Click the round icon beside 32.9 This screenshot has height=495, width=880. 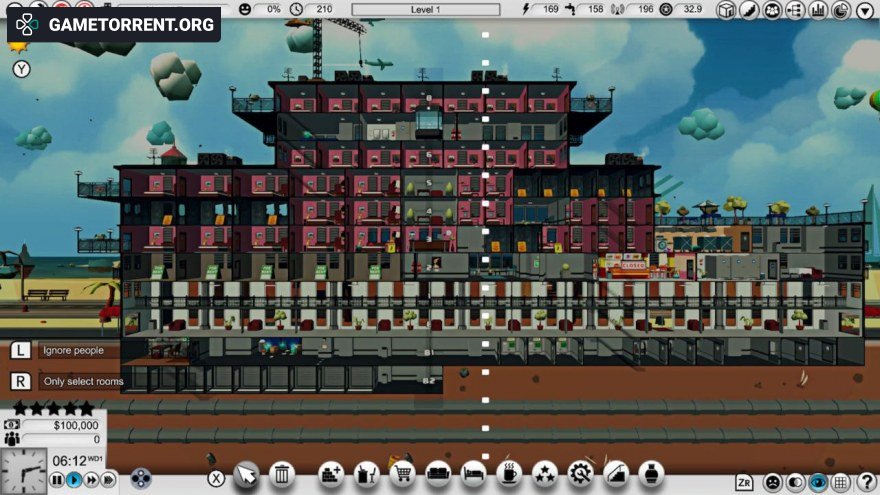(x=666, y=9)
